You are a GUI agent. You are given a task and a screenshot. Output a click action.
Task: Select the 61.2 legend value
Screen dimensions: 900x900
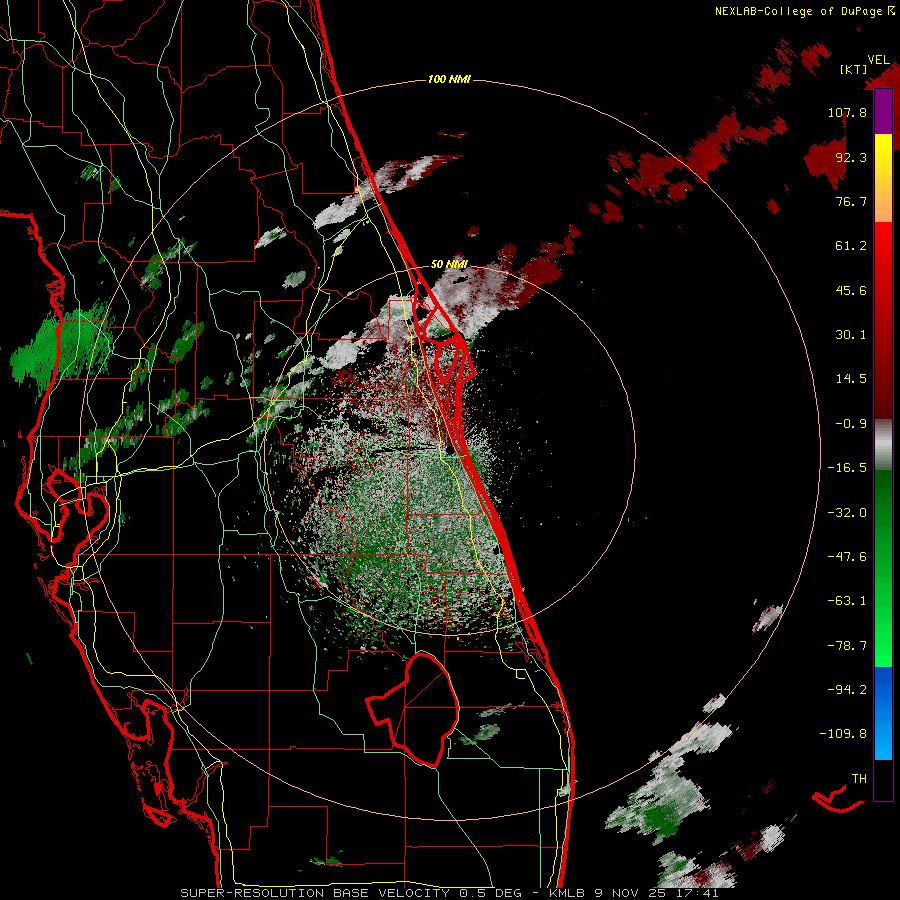tap(851, 246)
